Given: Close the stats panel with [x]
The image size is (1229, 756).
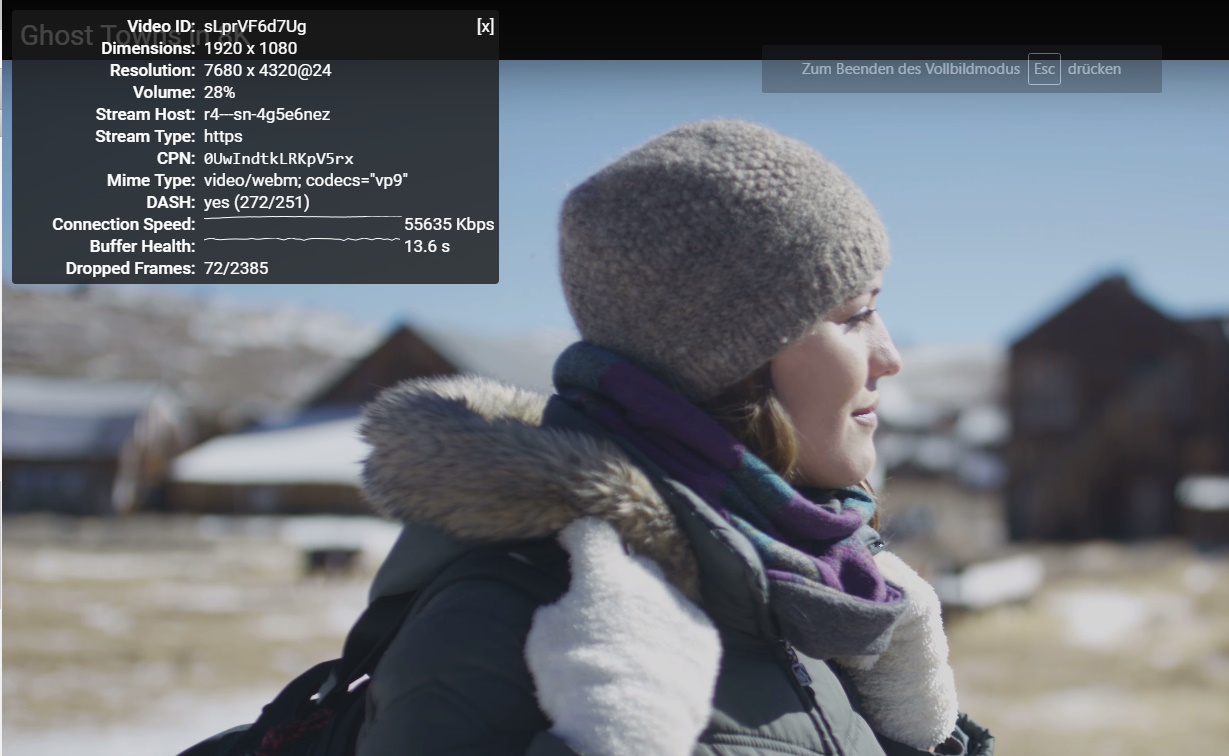Looking at the screenshot, I should coord(485,26).
